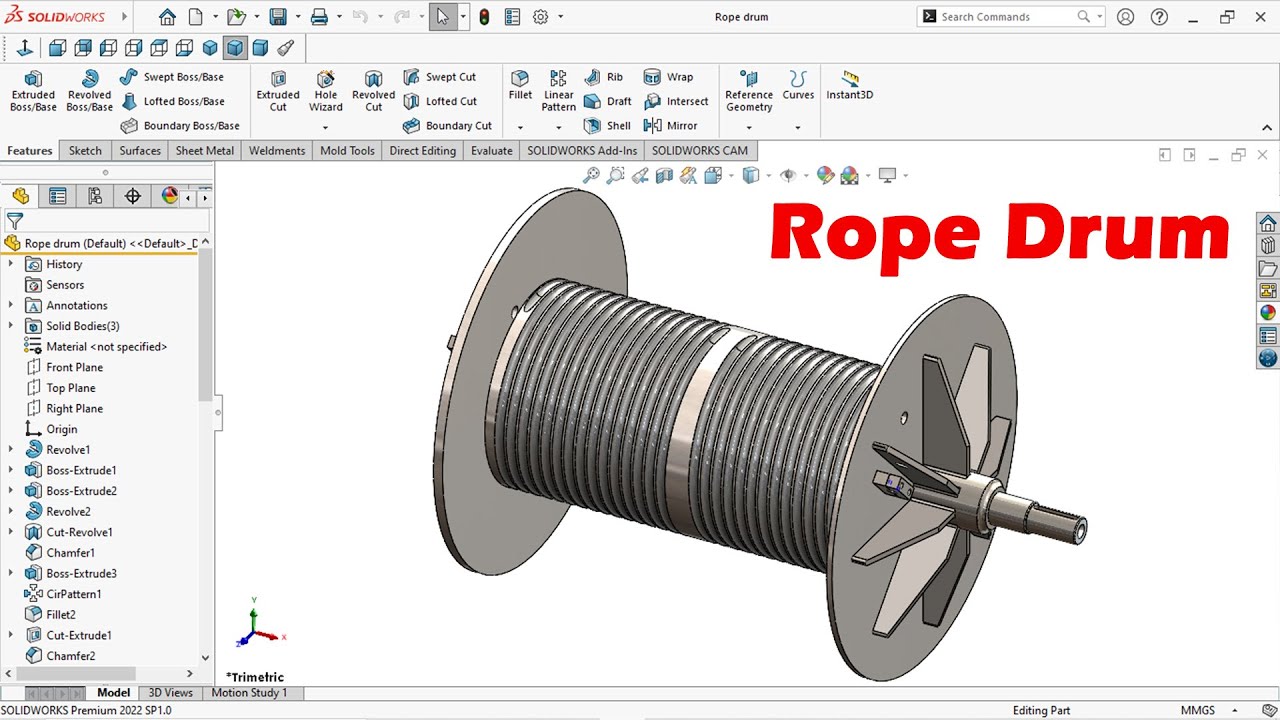Apply the Fillet feature
This screenshot has width=1280, height=720.
[x=520, y=85]
